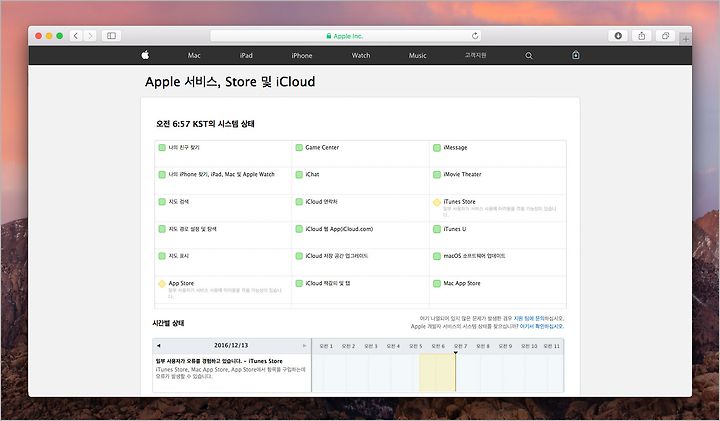Open the iPad menu in Apple nav
The image size is (720, 421).
[246, 56]
